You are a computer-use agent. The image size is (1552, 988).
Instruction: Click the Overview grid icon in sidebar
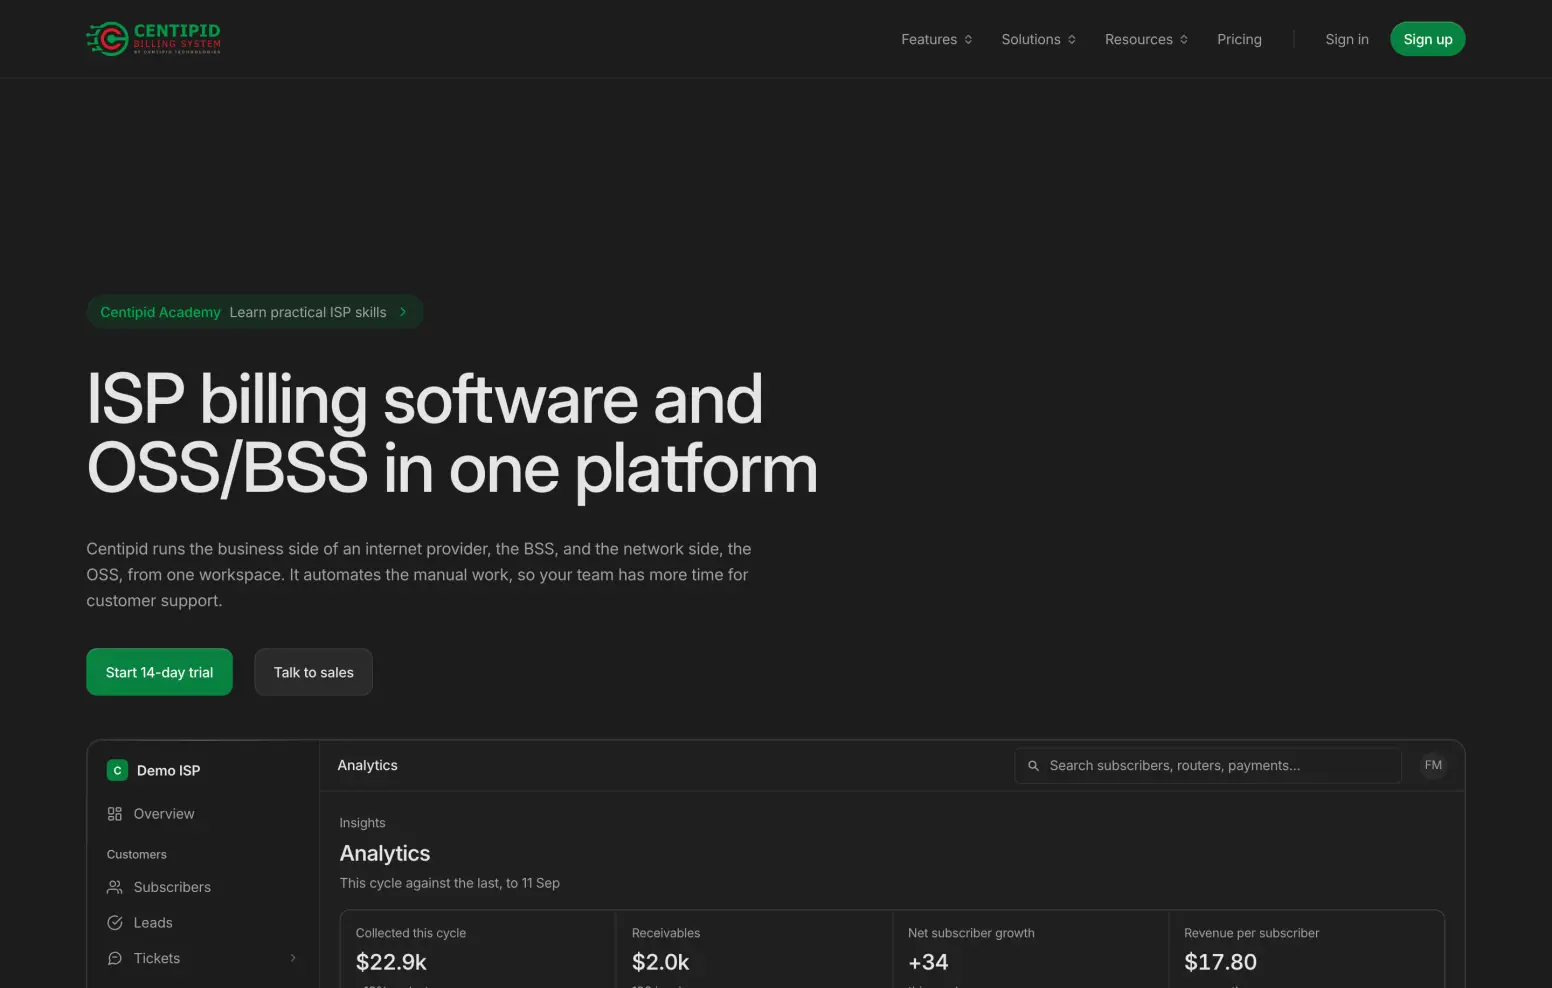pyautogui.click(x=115, y=814)
